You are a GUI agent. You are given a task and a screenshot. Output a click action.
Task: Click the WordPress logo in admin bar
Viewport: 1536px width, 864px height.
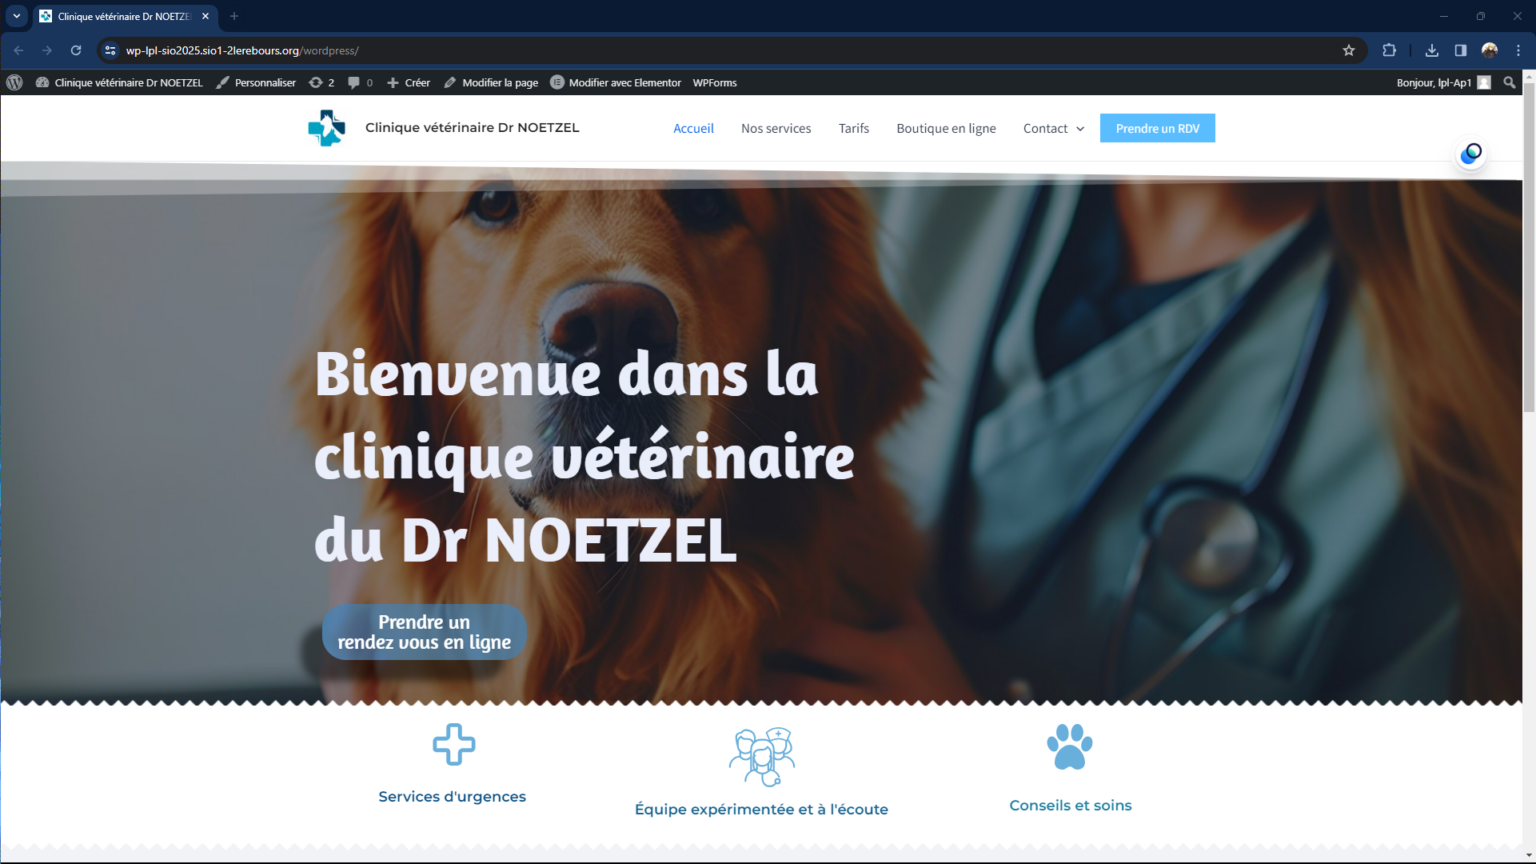pyautogui.click(x=14, y=83)
